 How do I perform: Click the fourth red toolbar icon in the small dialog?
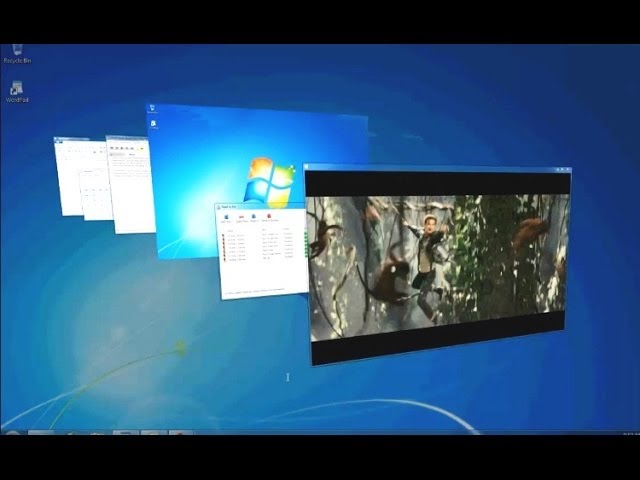[x=268, y=217]
